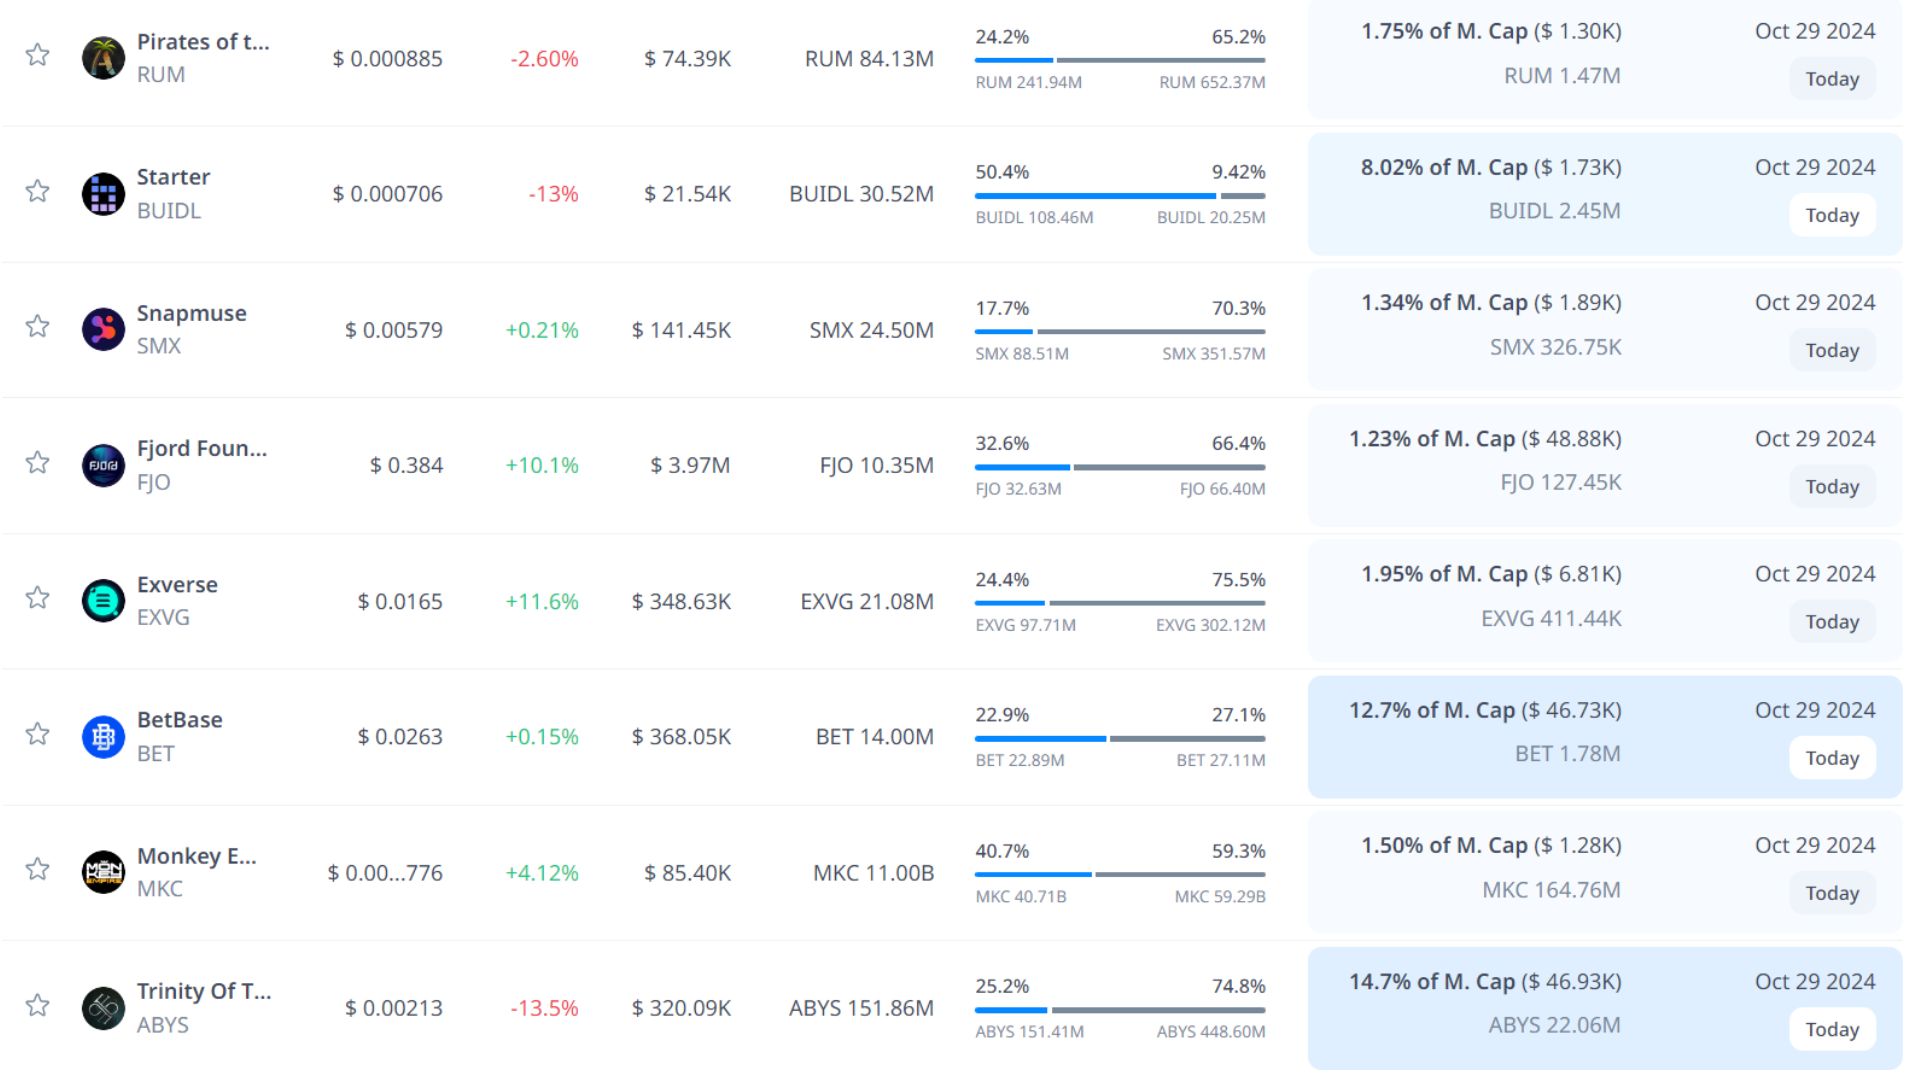
Task: Click the Today badge for the ABYS unlock
Action: (1831, 1029)
